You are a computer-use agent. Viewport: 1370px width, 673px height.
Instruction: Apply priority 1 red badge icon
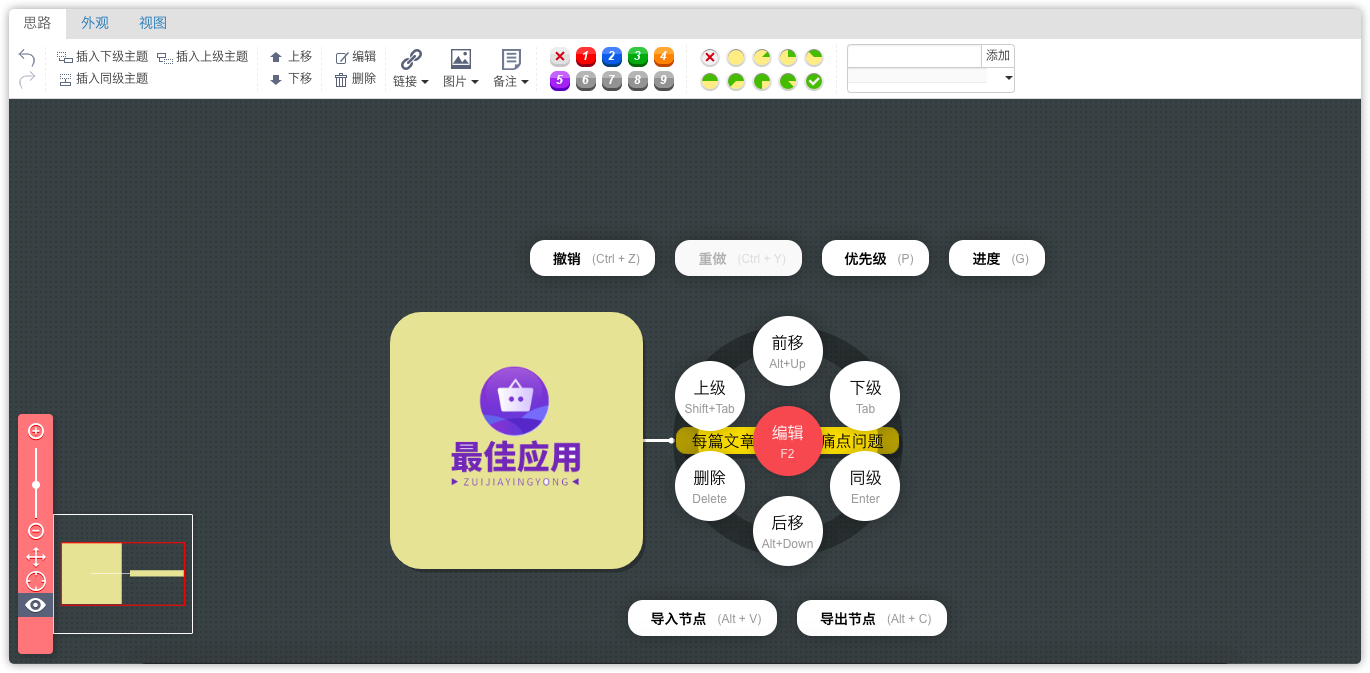coord(585,57)
